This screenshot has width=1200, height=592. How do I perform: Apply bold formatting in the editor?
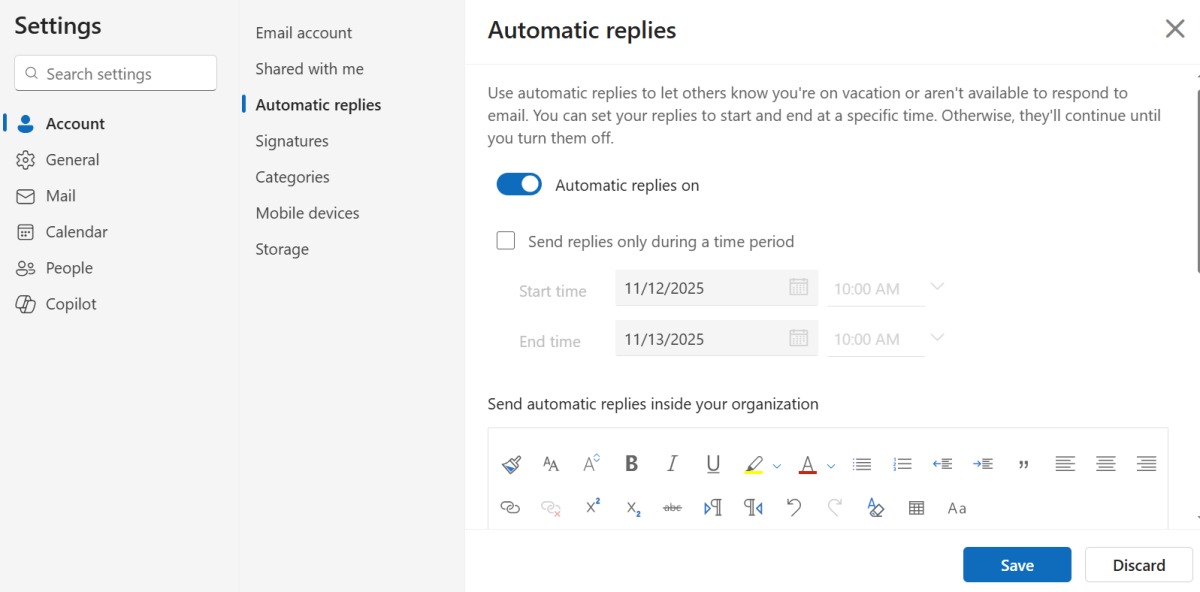click(x=631, y=463)
